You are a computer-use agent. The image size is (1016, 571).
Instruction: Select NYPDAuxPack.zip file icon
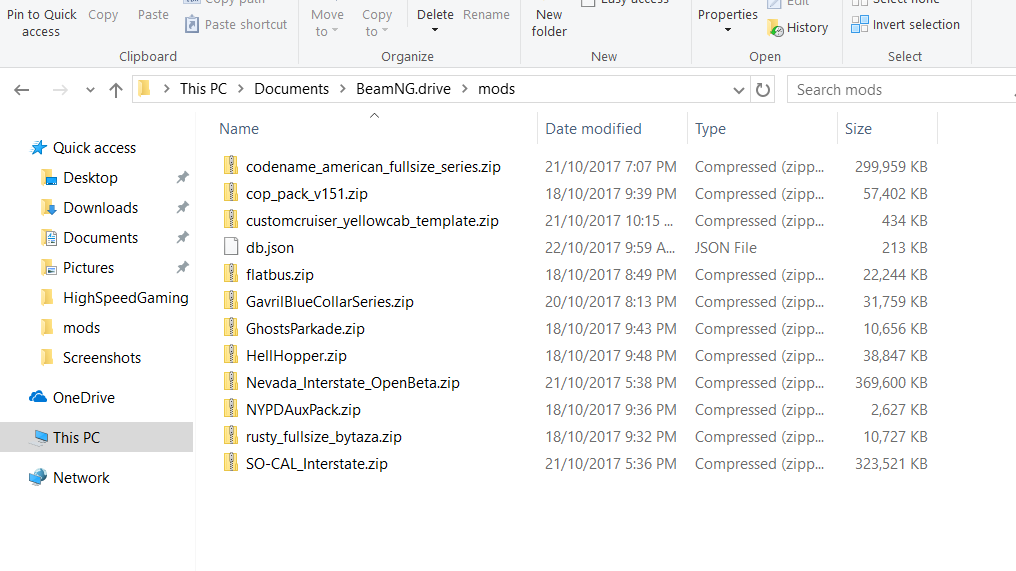pyautogui.click(x=231, y=408)
